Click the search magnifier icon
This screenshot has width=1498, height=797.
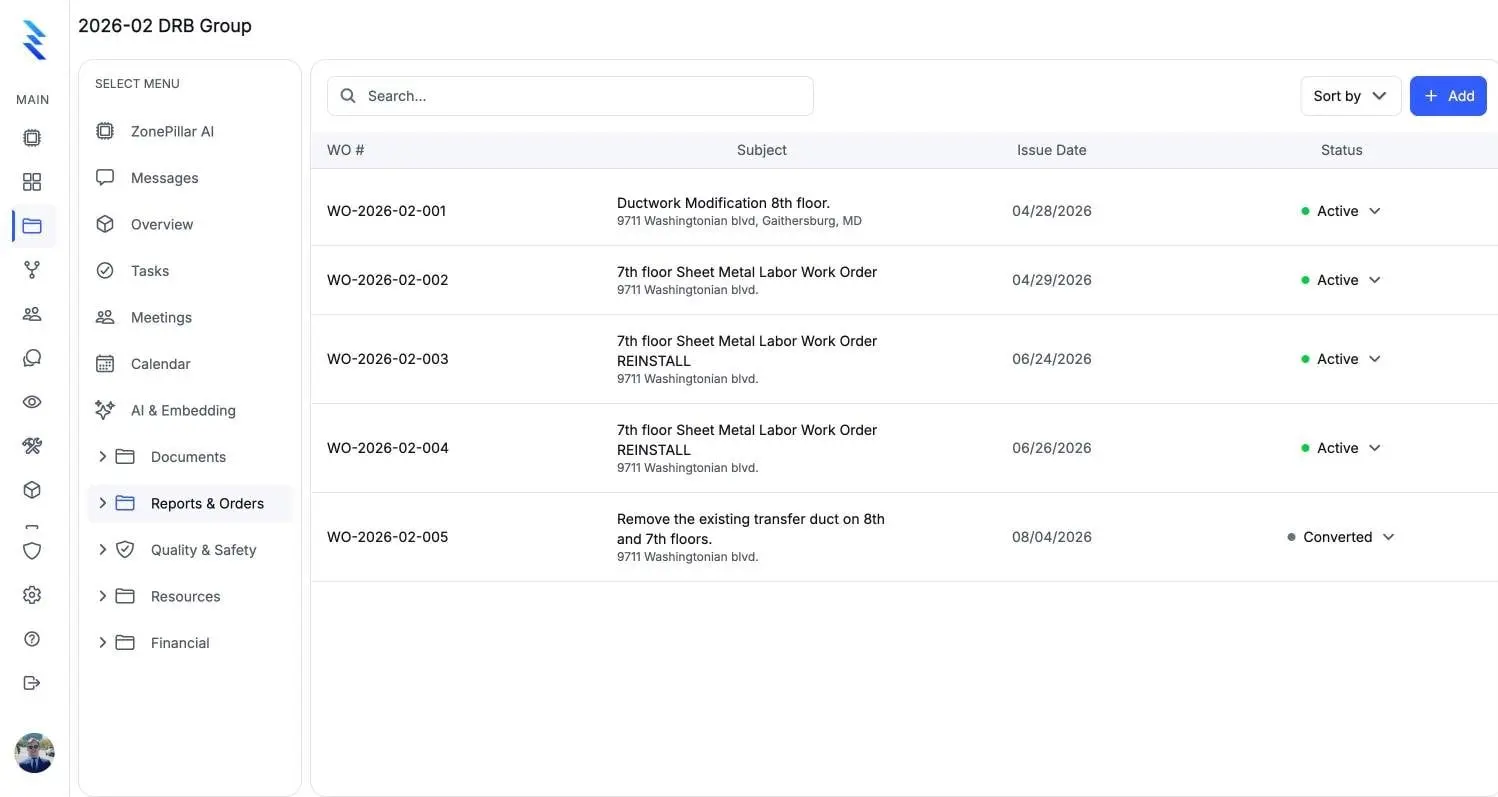point(348,96)
